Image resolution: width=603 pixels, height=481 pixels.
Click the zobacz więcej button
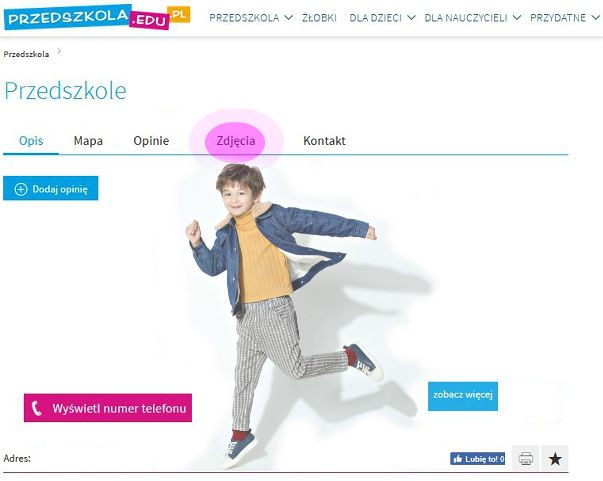tap(463, 396)
